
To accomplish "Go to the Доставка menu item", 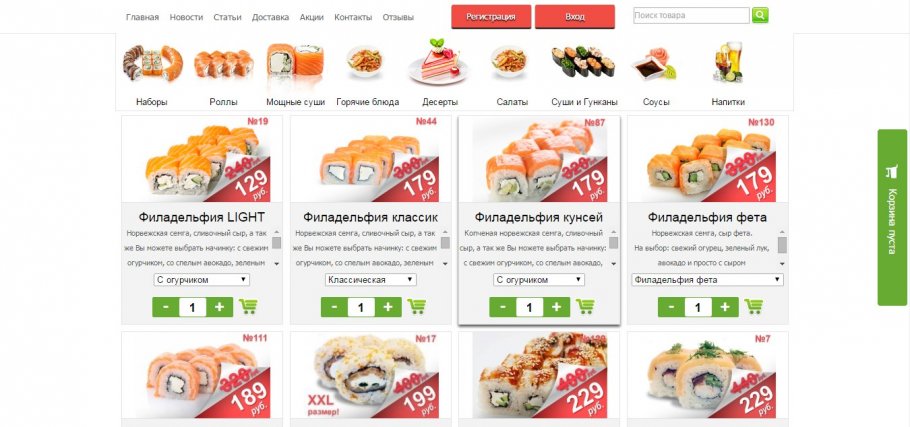I will click(270, 17).
